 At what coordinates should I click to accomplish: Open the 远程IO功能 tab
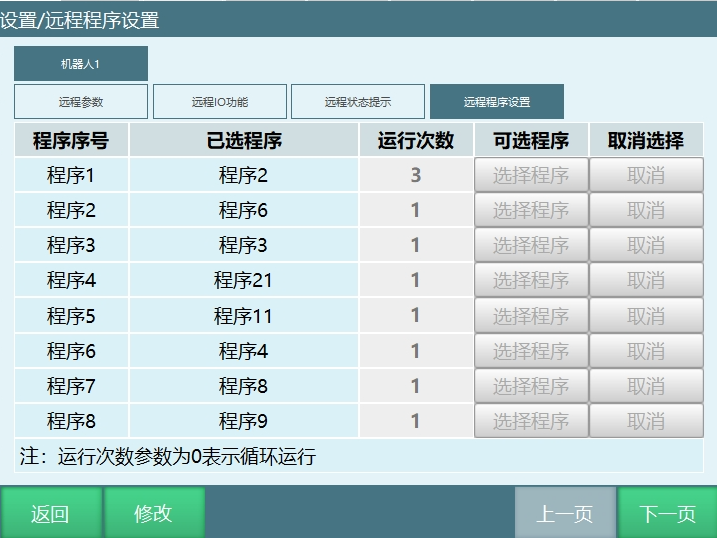point(220,102)
